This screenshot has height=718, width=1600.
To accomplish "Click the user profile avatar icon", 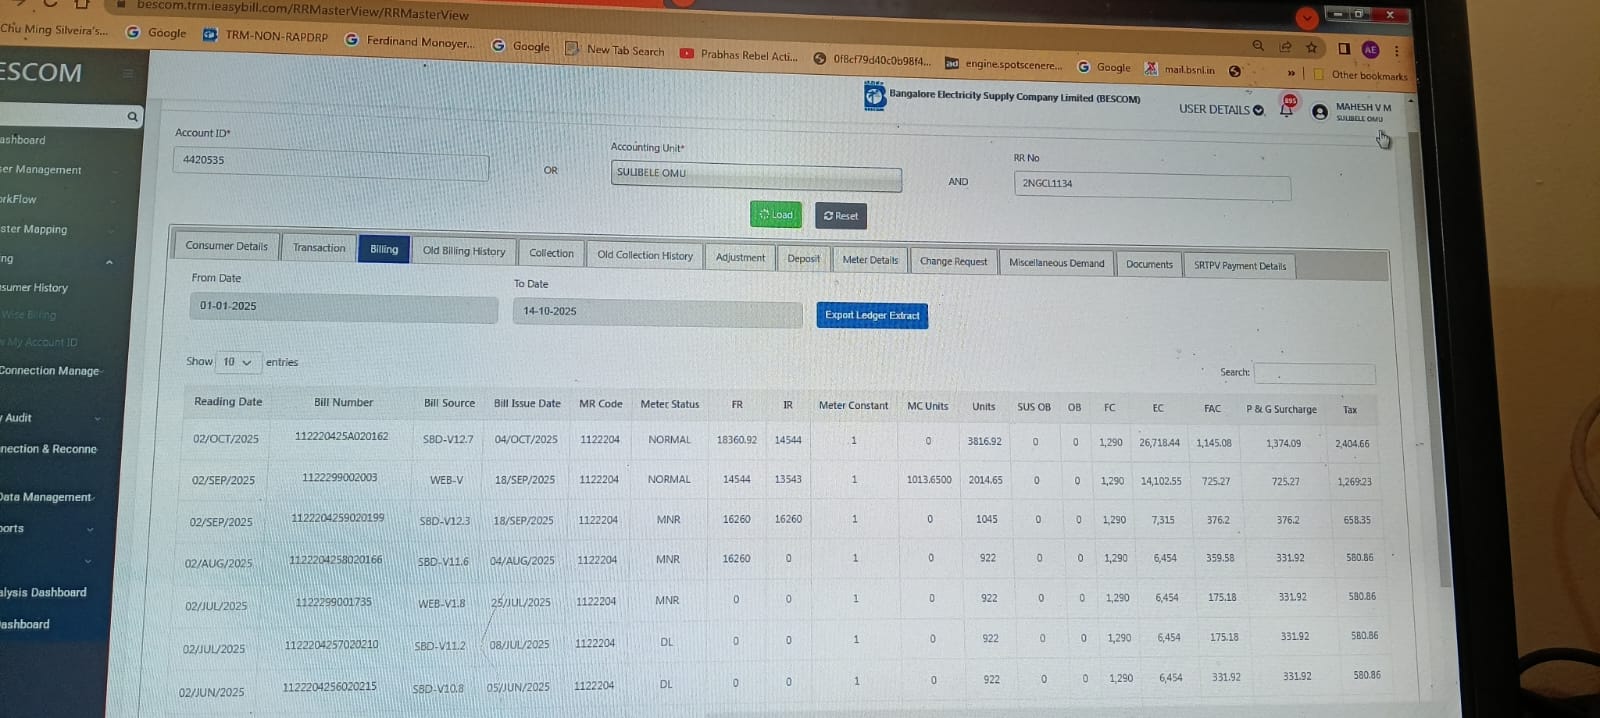I will coord(1320,112).
